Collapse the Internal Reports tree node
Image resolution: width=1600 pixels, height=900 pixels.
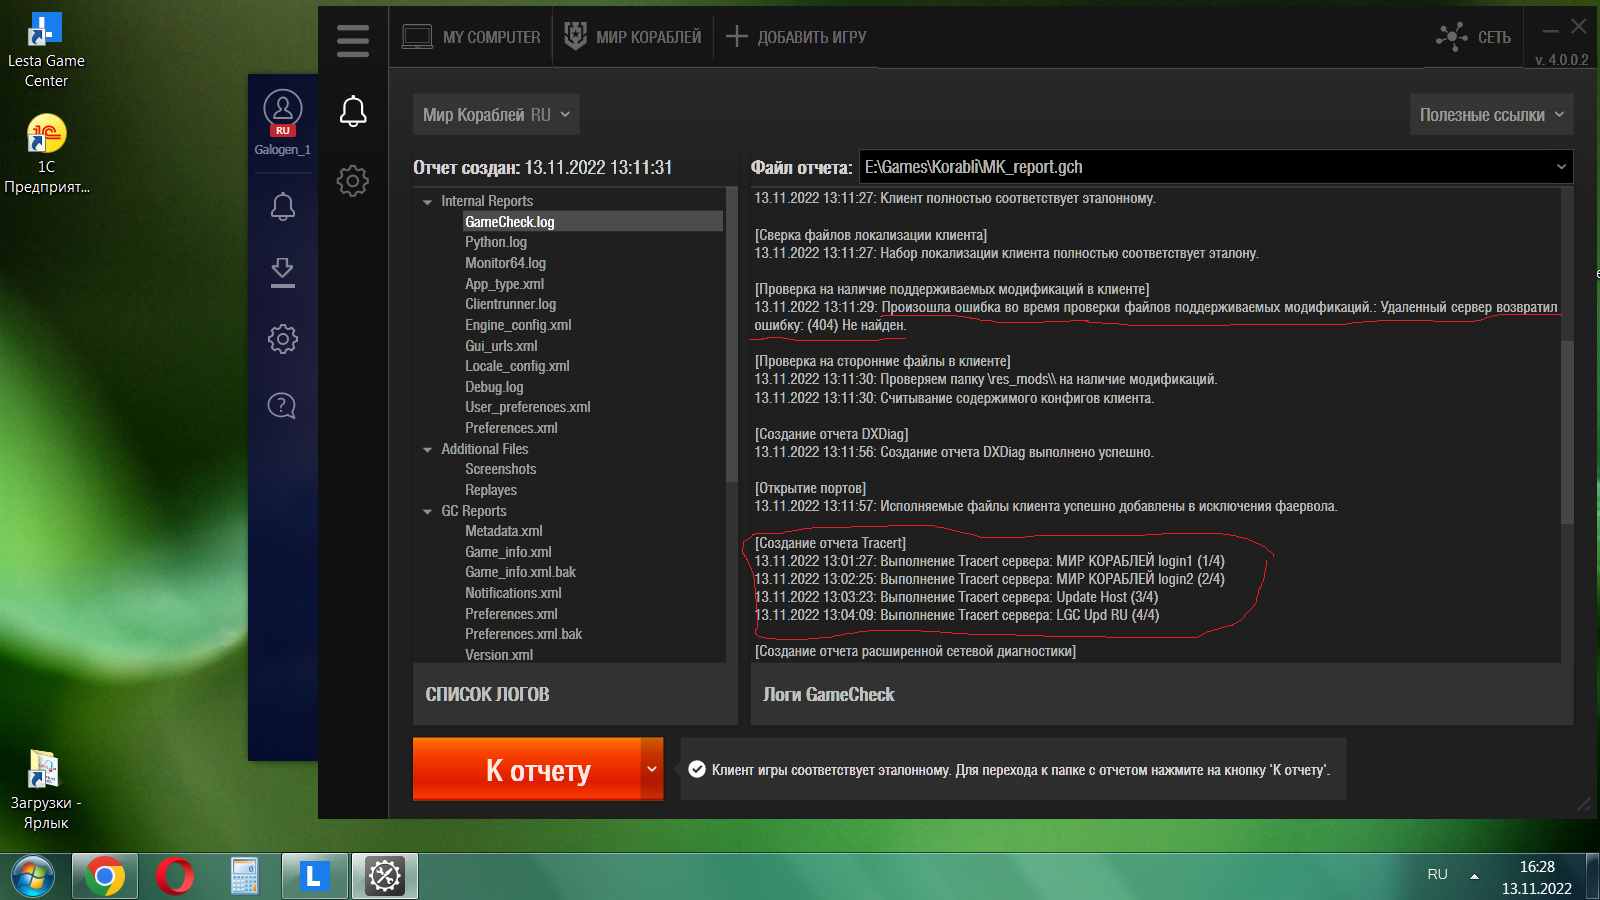(x=428, y=202)
